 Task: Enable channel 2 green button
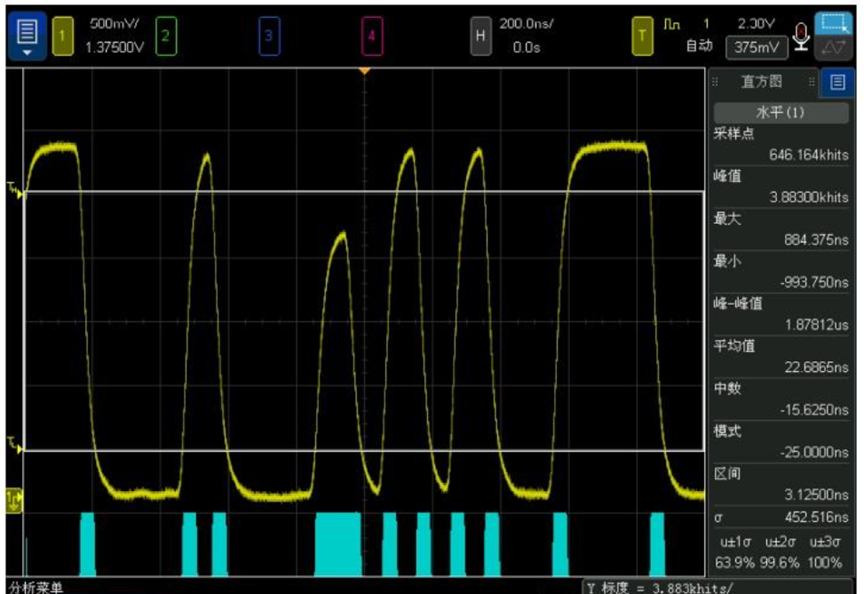[166, 36]
